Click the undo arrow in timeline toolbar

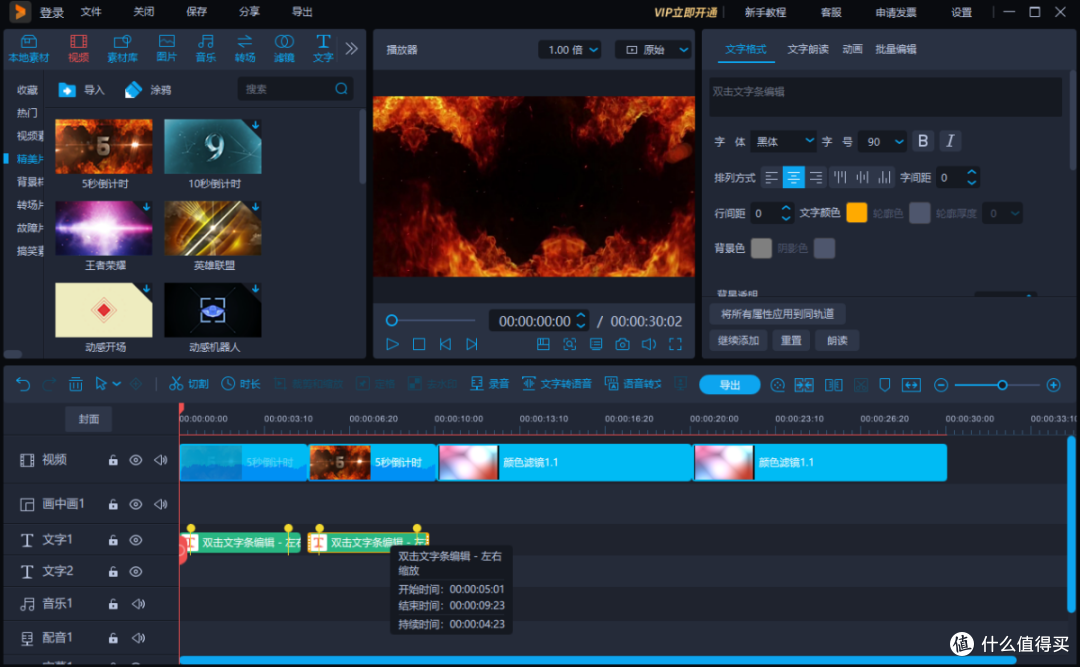(23, 384)
